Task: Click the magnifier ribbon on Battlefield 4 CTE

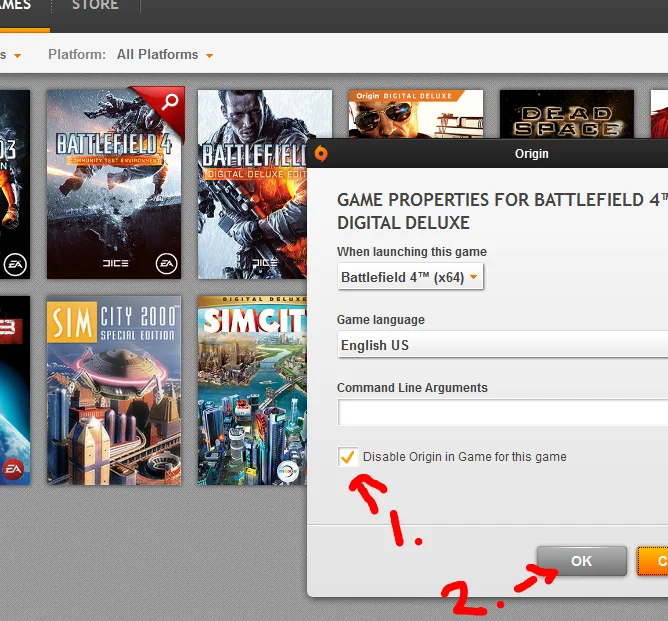Action: [x=170, y=102]
